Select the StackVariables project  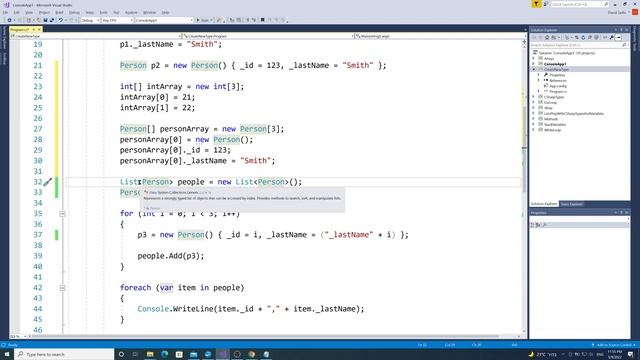554,124
